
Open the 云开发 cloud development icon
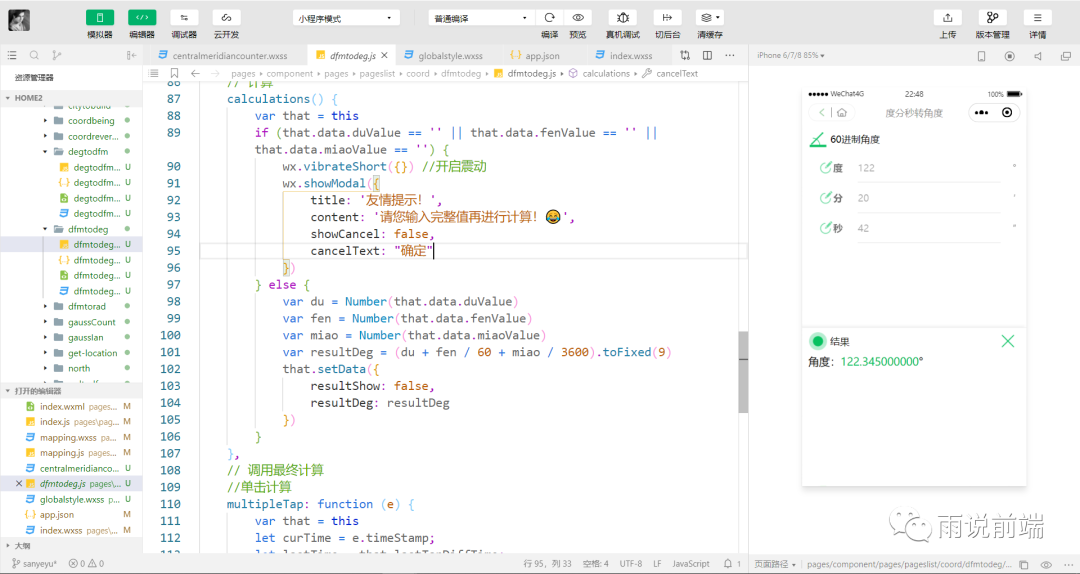pos(226,17)
